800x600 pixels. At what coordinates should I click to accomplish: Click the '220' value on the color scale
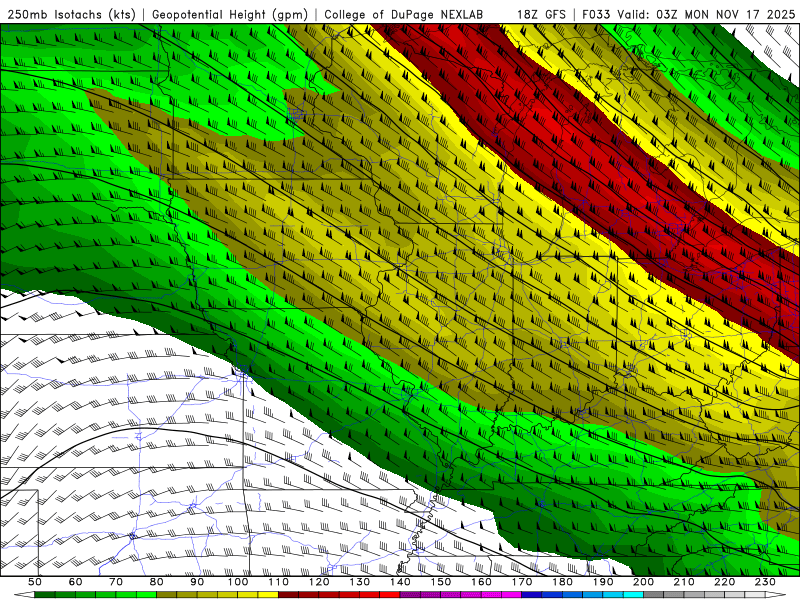pyautogui.click(x=725, y=582)
